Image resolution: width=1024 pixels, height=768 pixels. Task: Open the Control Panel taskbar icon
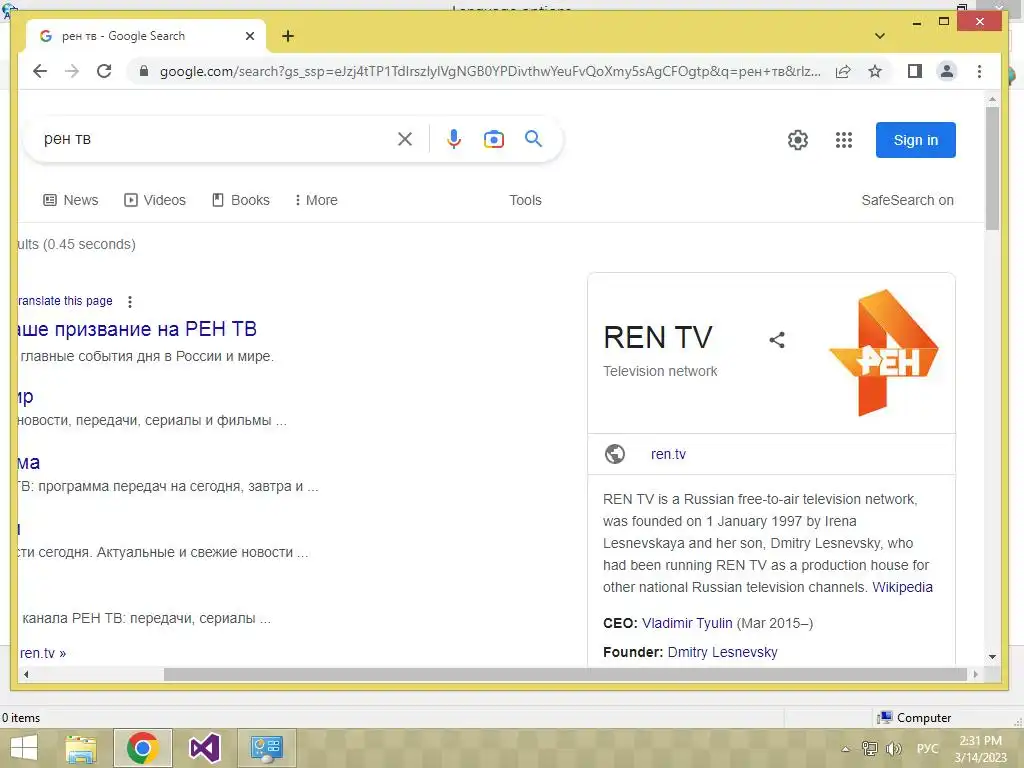[x=266, y=748]
